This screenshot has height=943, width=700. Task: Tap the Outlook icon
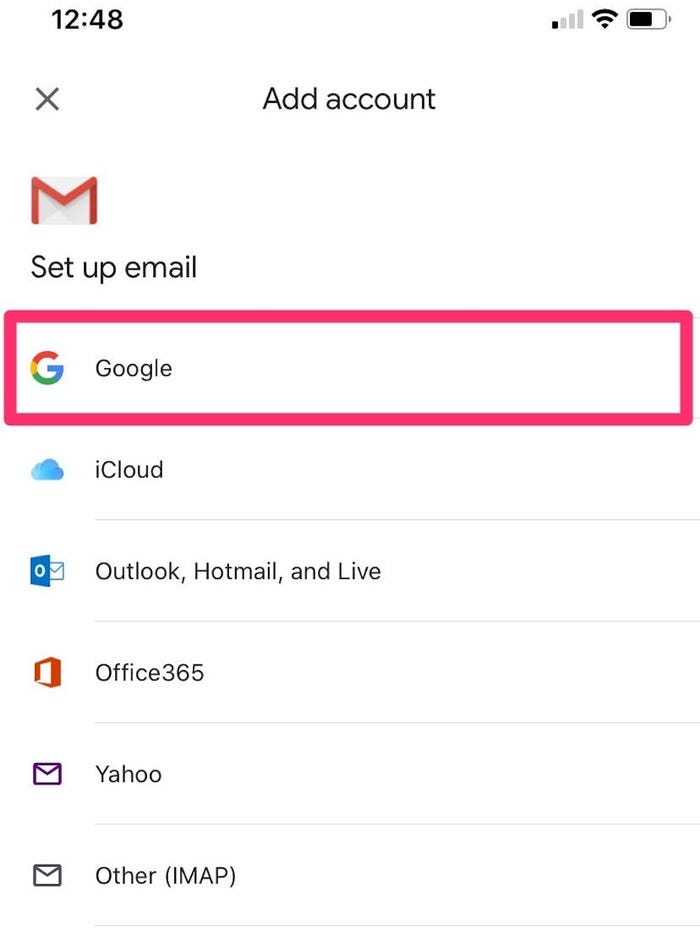click(x=47, y=571)
